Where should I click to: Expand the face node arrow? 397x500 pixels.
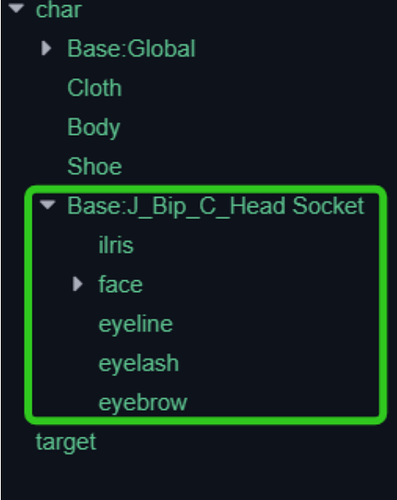point(78,284)
